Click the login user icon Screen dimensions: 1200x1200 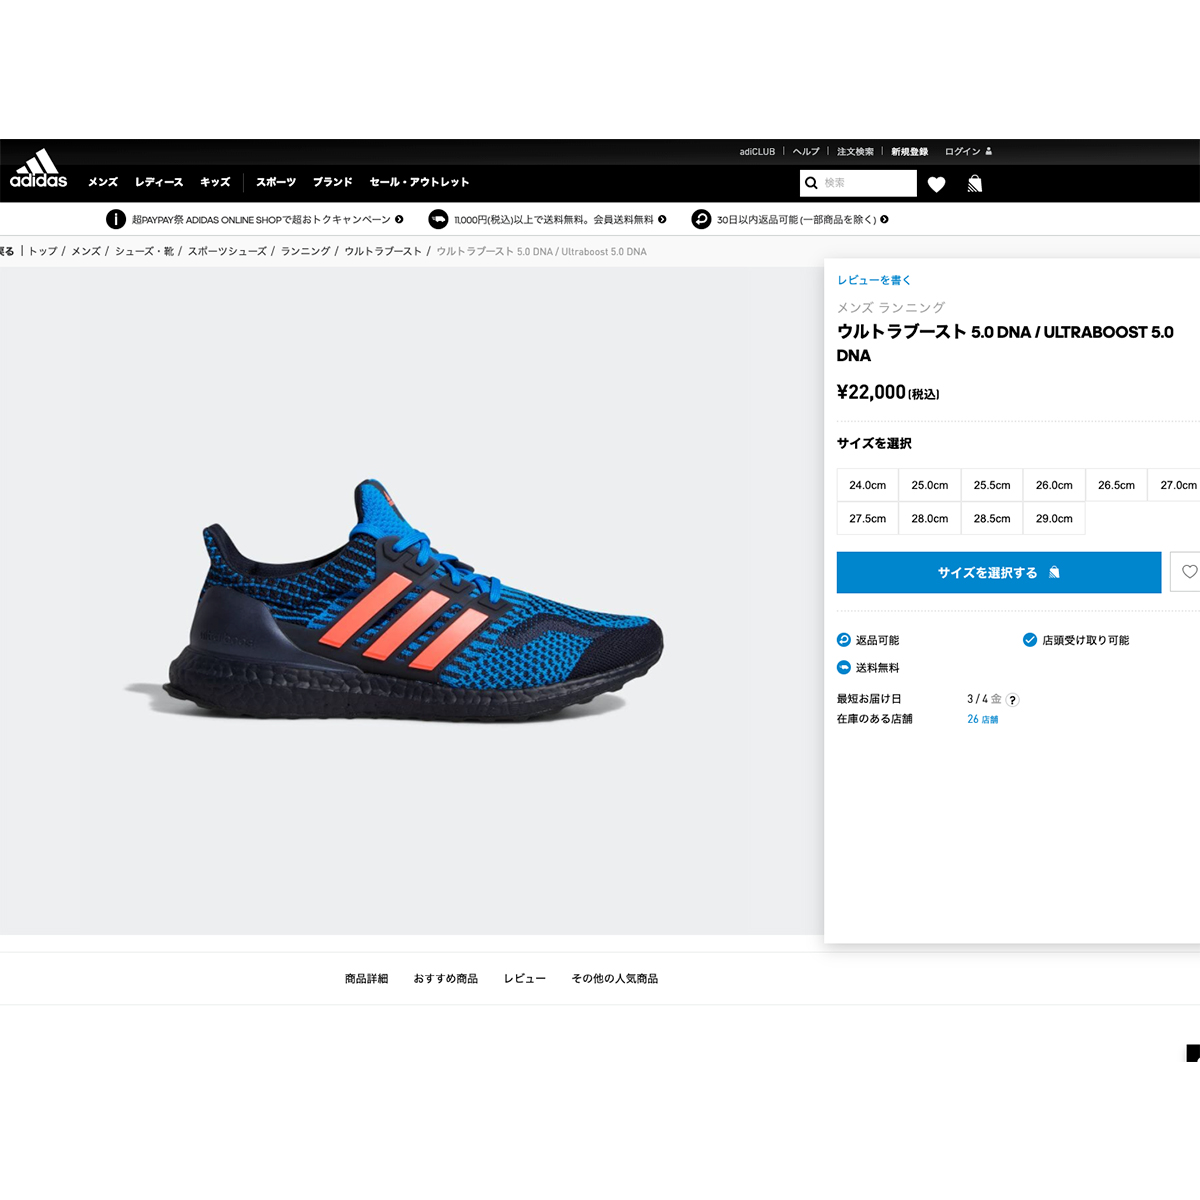(x=989, y=152)
